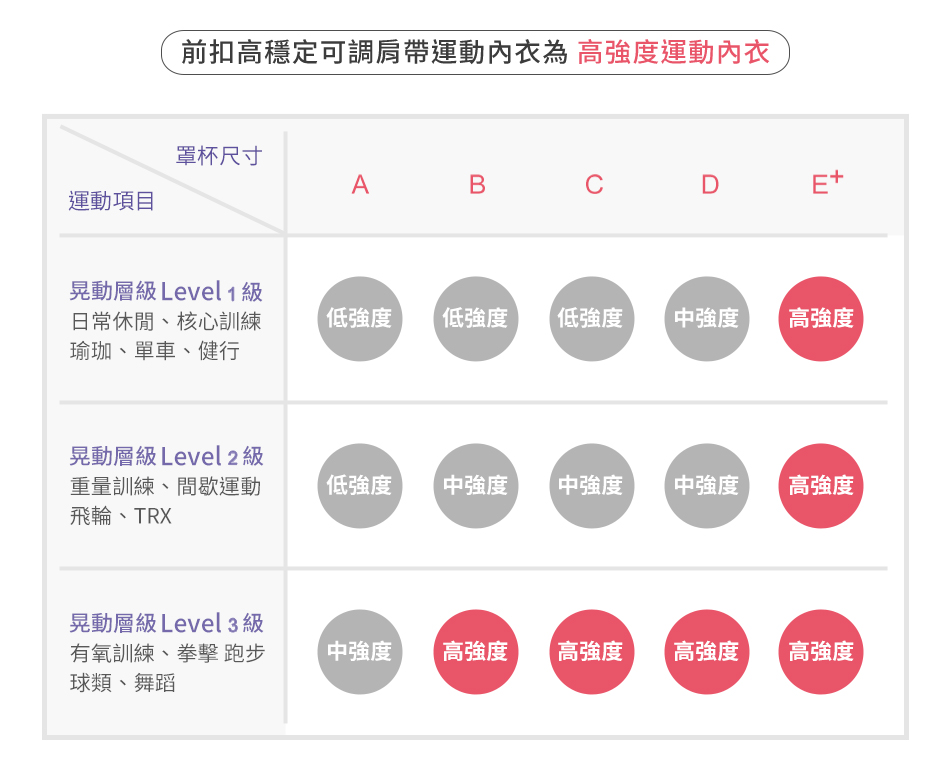Select the cup size C column header
950x778 pixels.
594,185
